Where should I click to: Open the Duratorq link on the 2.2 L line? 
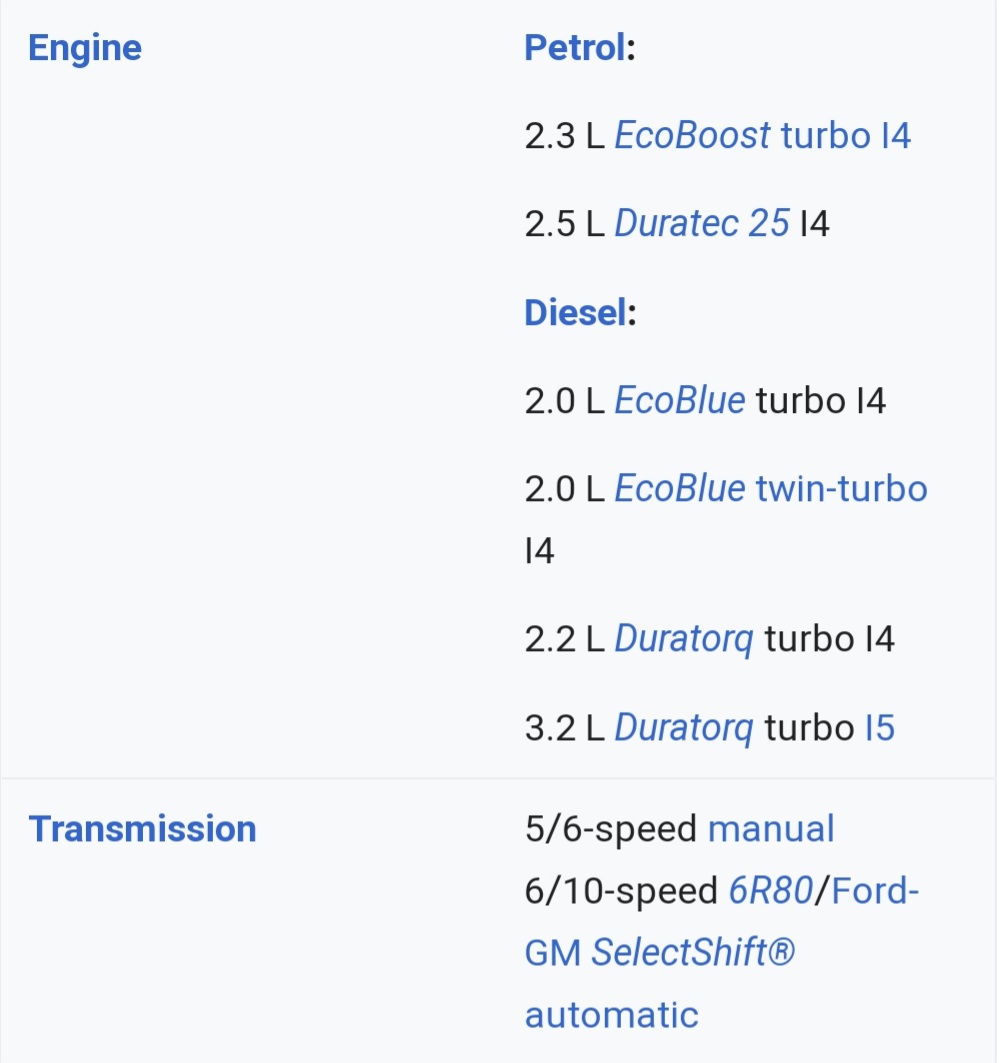(x=683, y=639)
